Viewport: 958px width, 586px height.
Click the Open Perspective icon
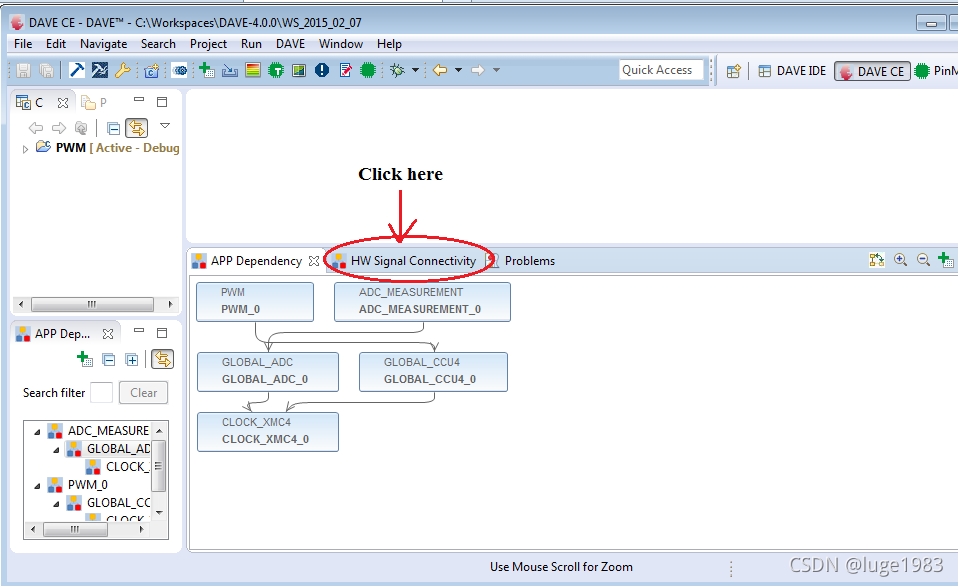734,71
